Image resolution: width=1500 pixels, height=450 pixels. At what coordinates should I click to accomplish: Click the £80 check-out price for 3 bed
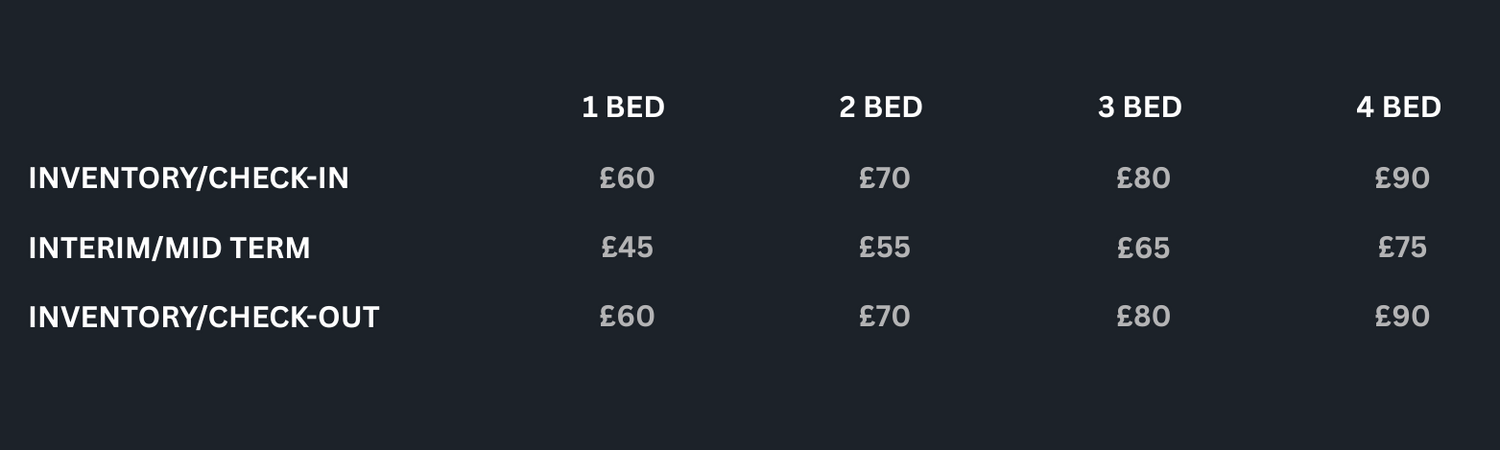1143,317
